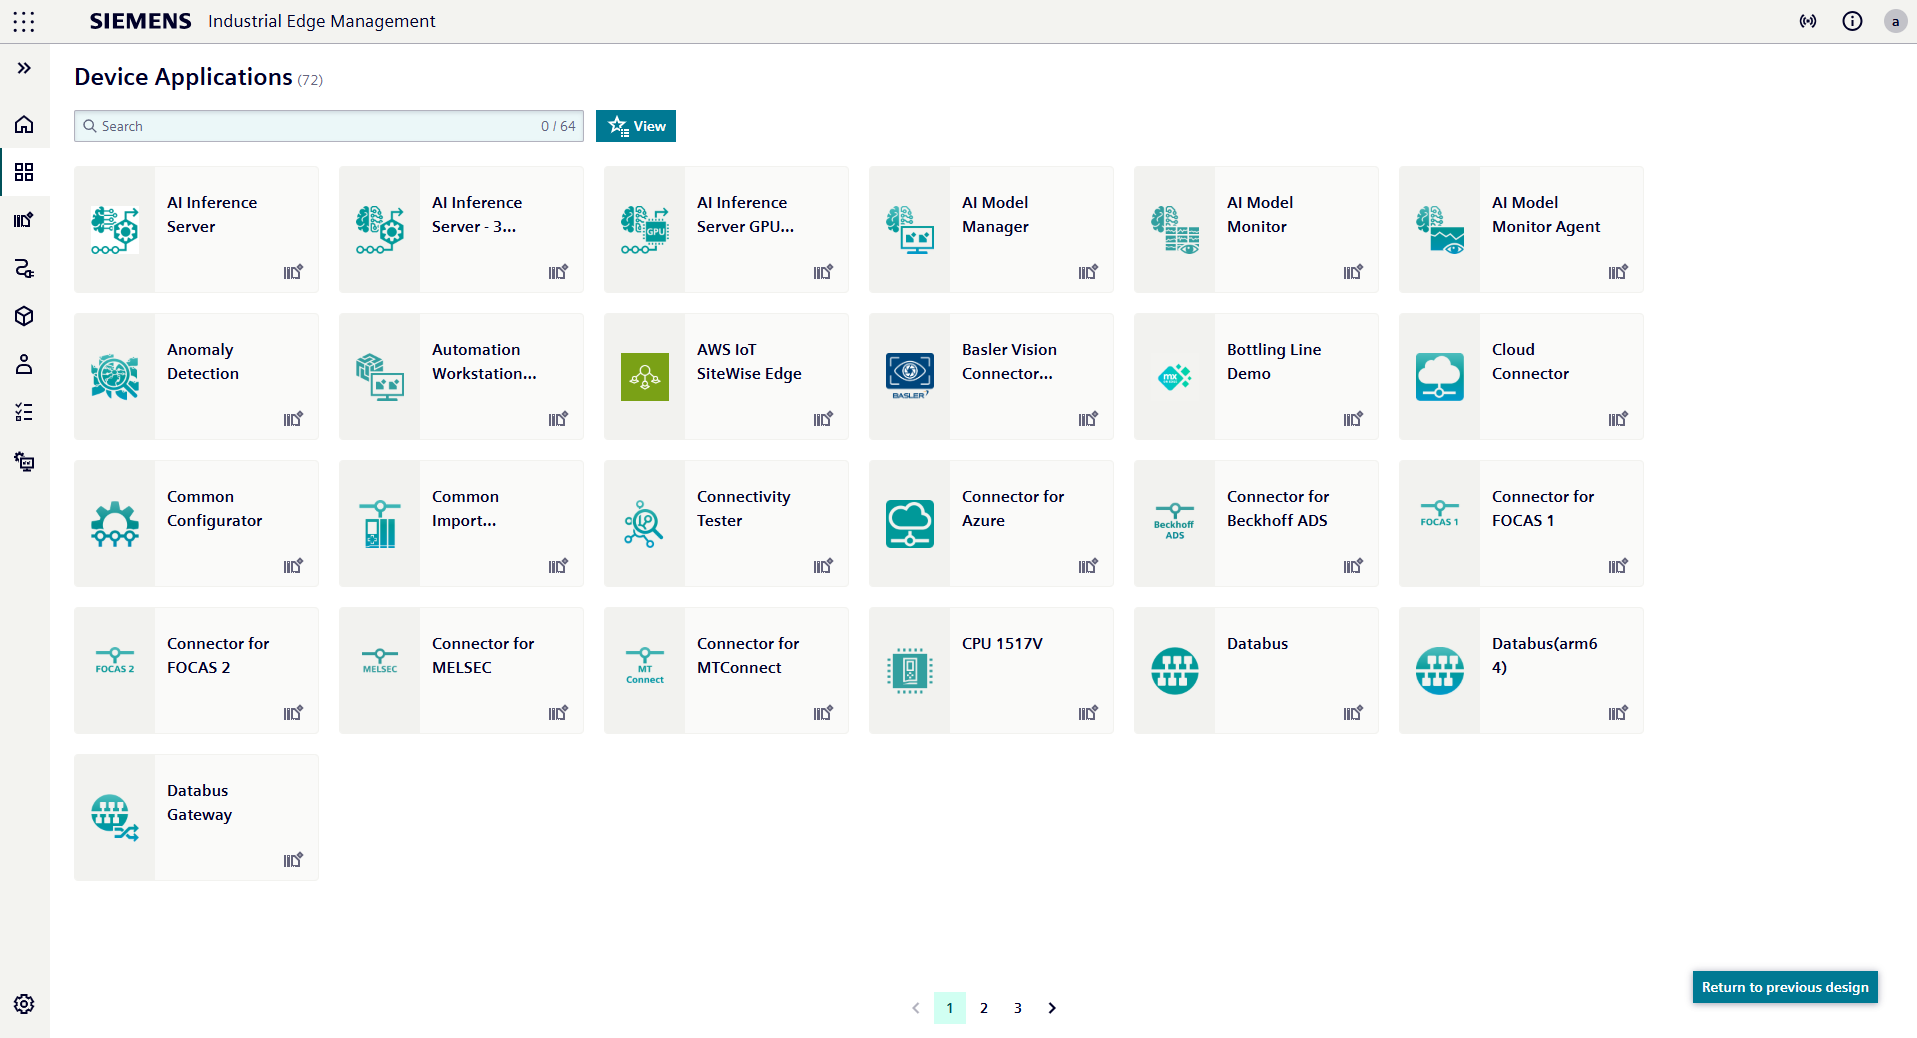This screenshot has width=1917, height=1038.
Task: Go to Home in the sidebar
Action: (24, 124)
